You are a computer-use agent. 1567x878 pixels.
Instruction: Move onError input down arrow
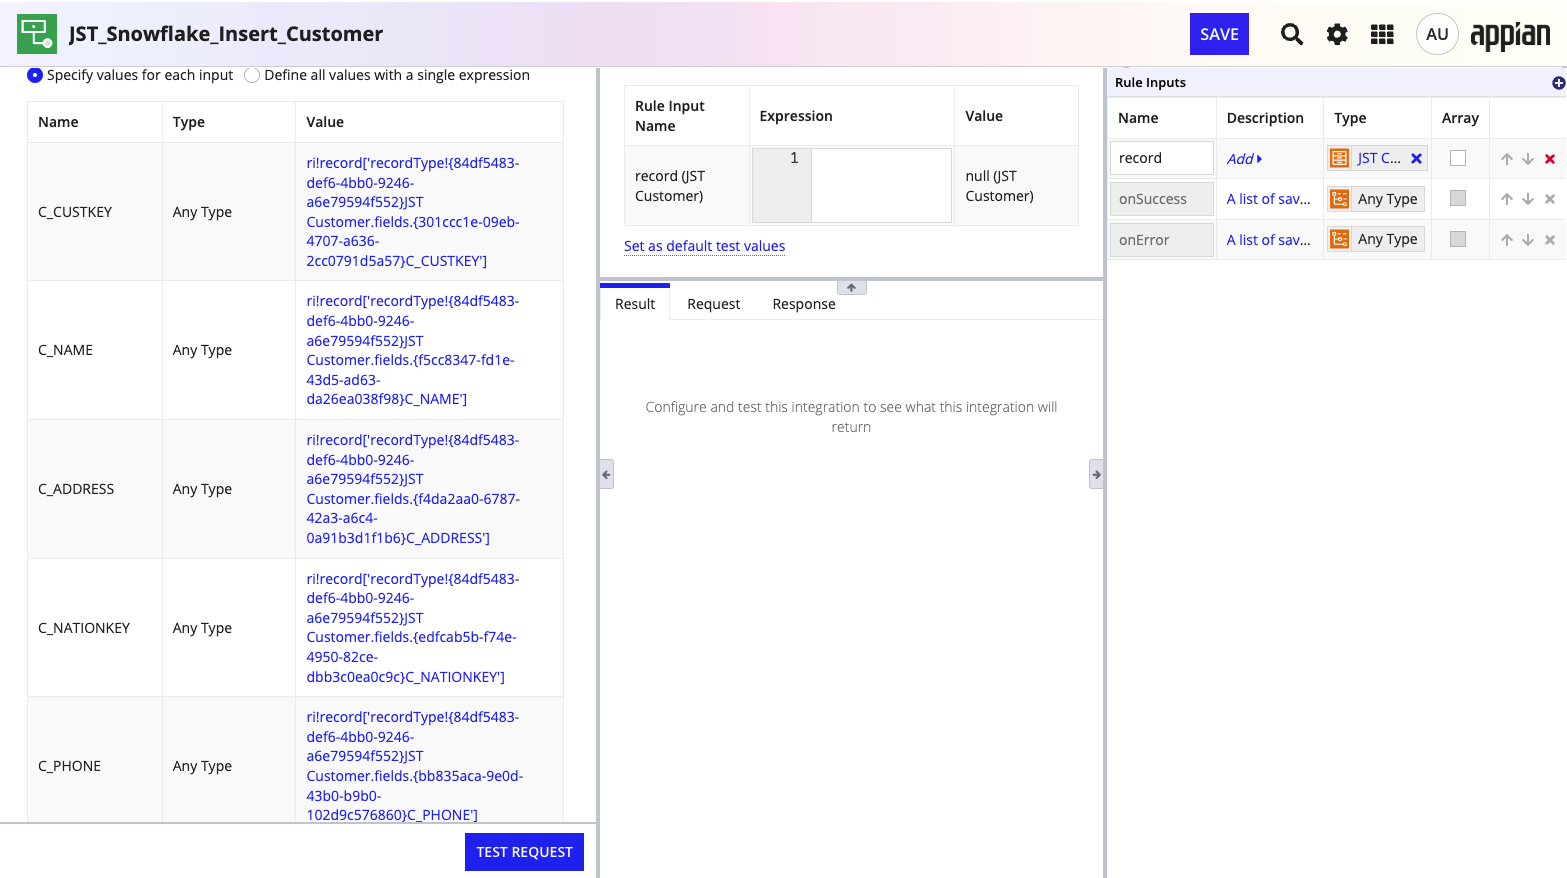click(1528, 240)
